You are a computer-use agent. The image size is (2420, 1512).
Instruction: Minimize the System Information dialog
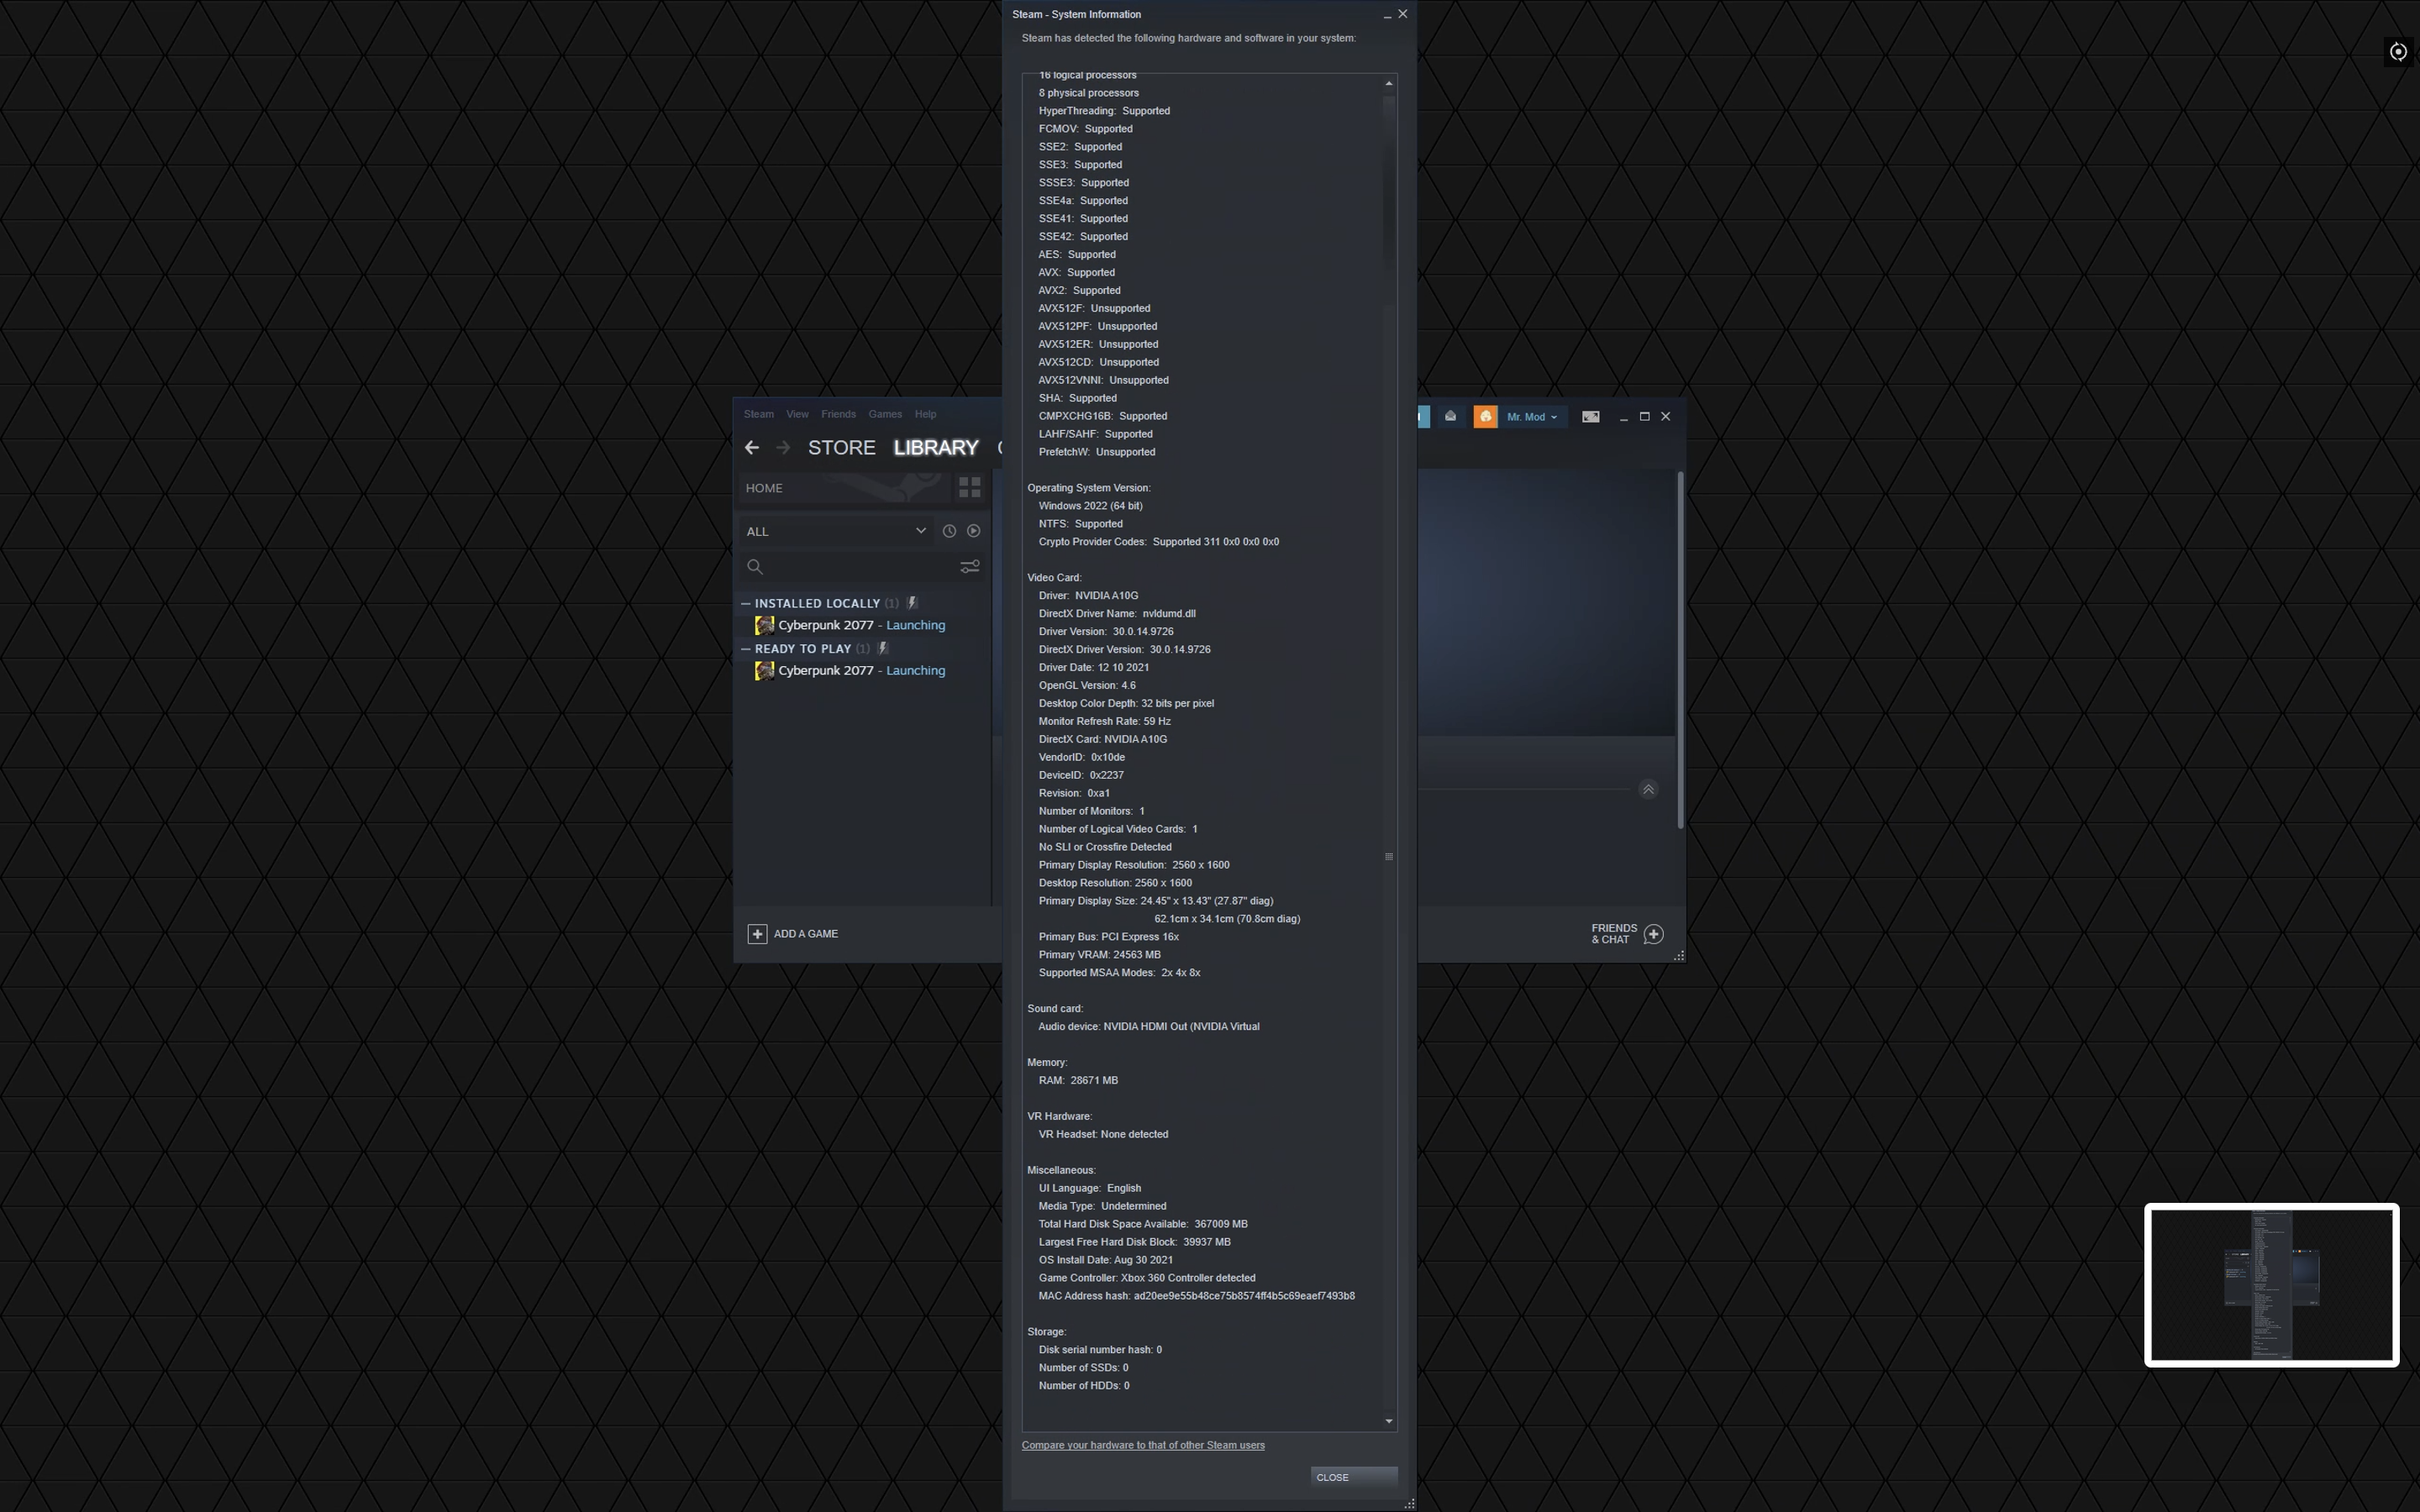[x=1387, y=15]
